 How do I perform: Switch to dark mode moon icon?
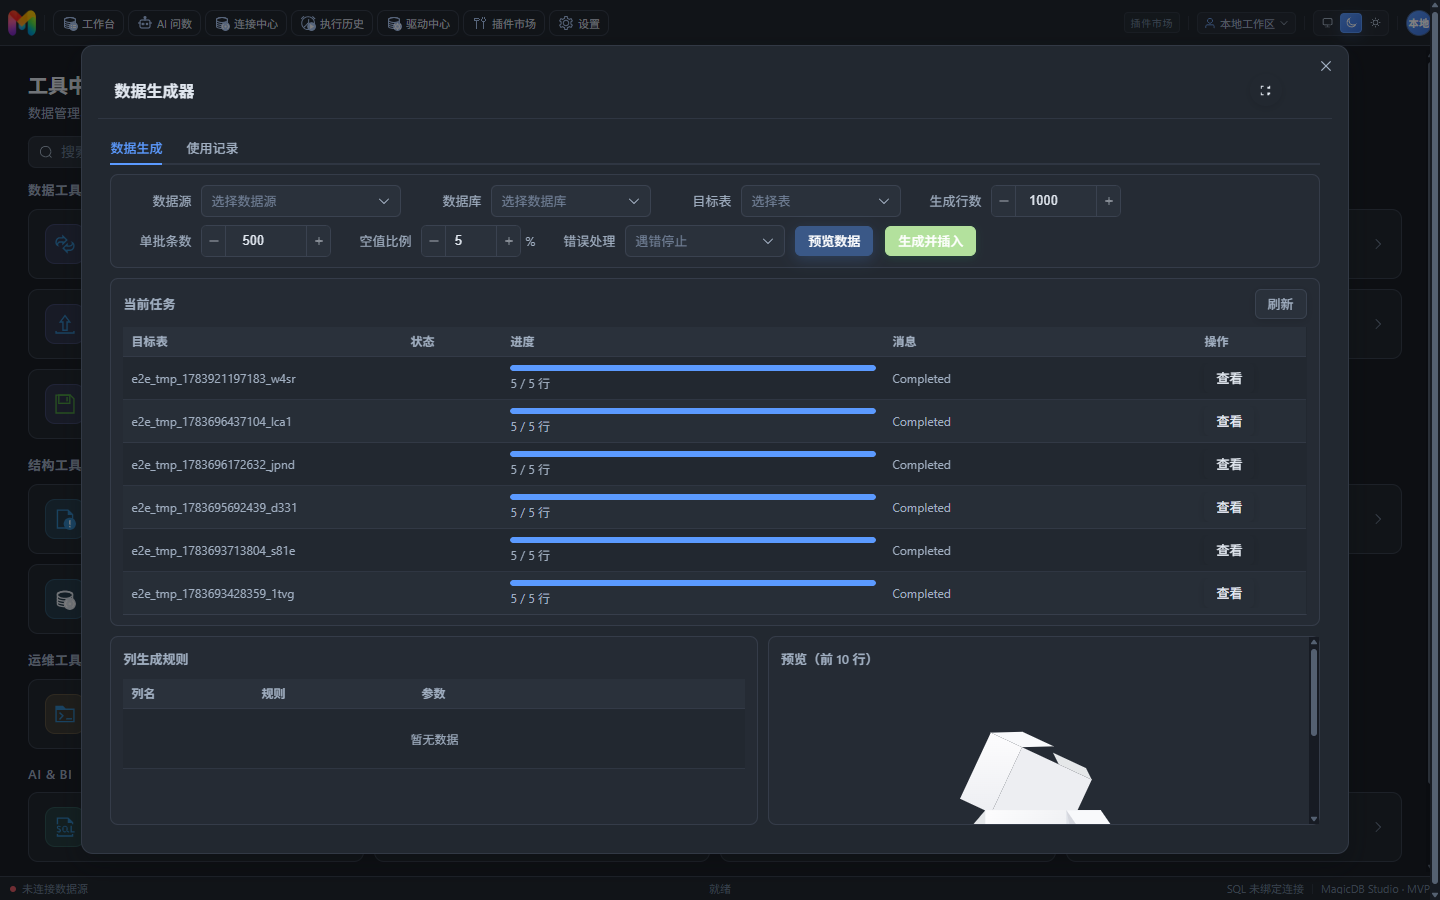click(1351, 23)
